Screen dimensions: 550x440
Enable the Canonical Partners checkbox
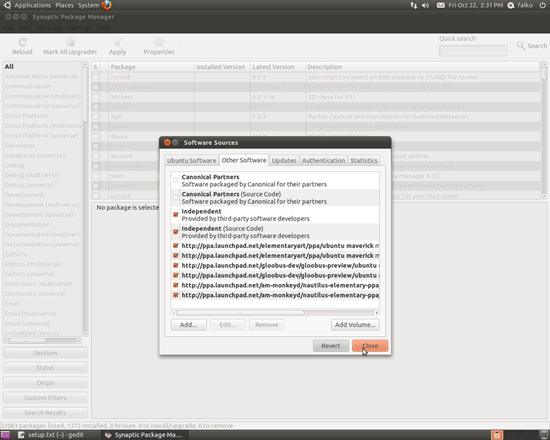175,180
